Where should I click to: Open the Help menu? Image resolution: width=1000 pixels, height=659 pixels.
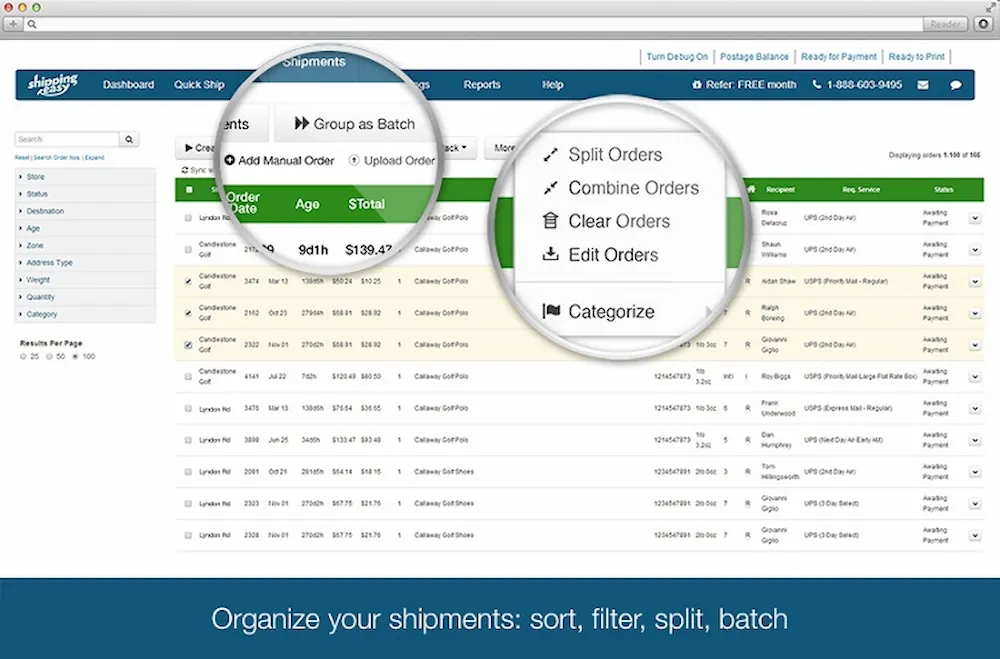coord(552,84)
